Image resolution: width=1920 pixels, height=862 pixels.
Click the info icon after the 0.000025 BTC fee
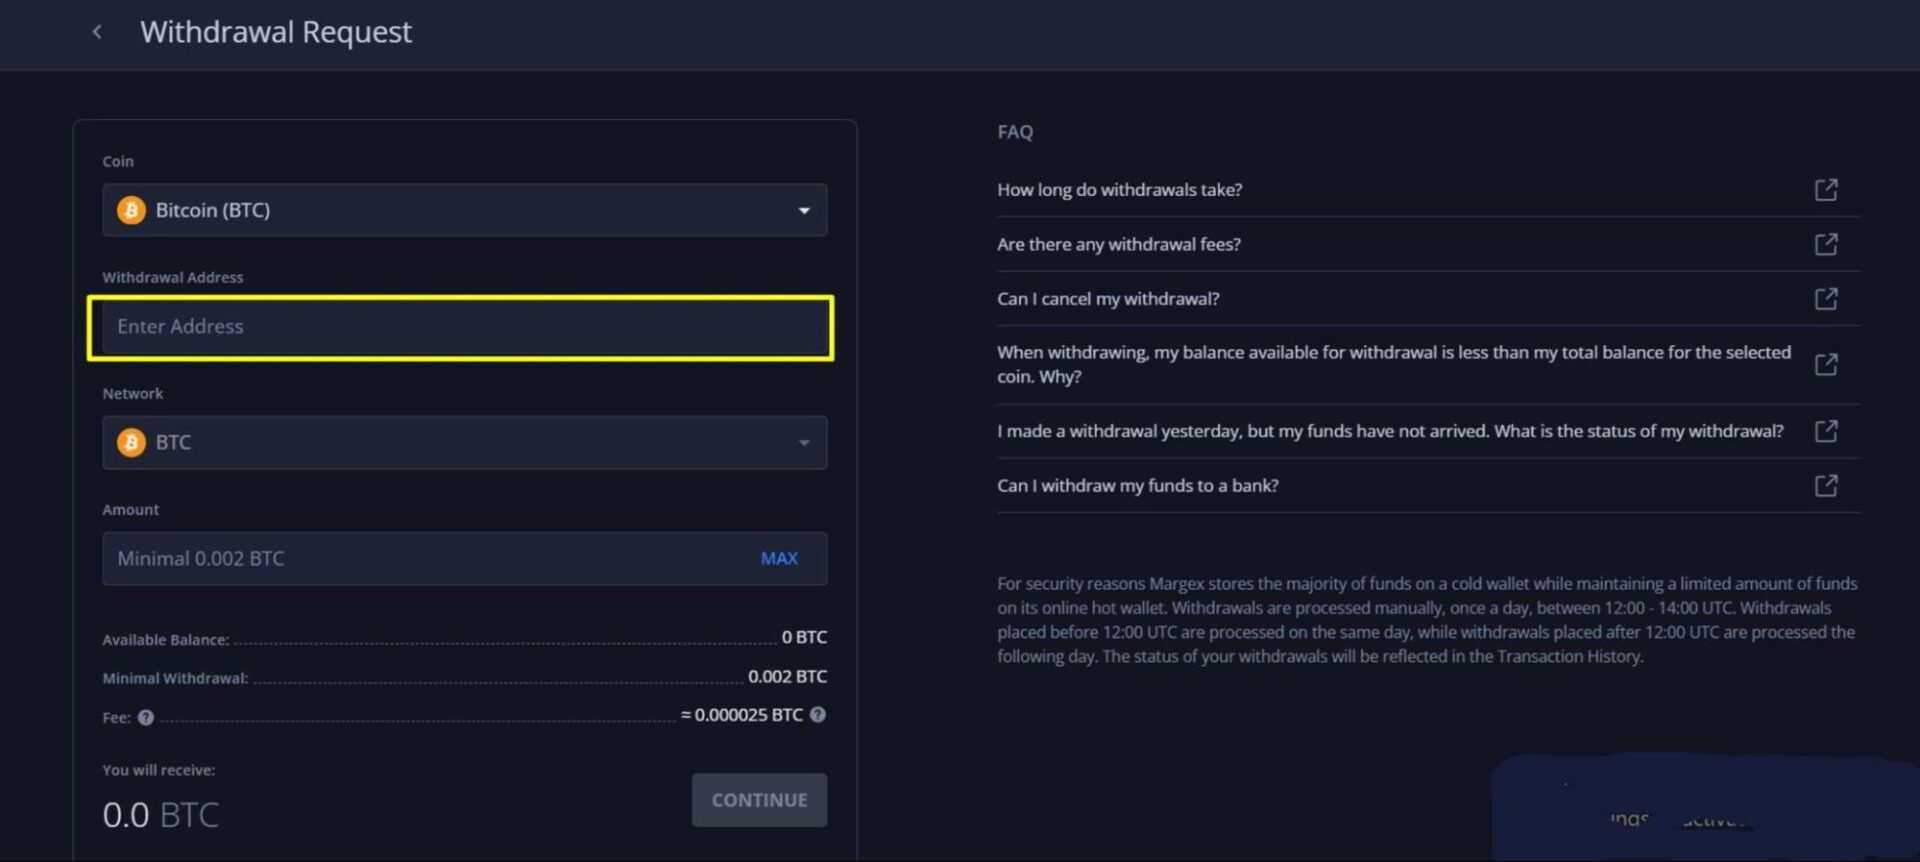pyautogui.click(x=818, y=715)
